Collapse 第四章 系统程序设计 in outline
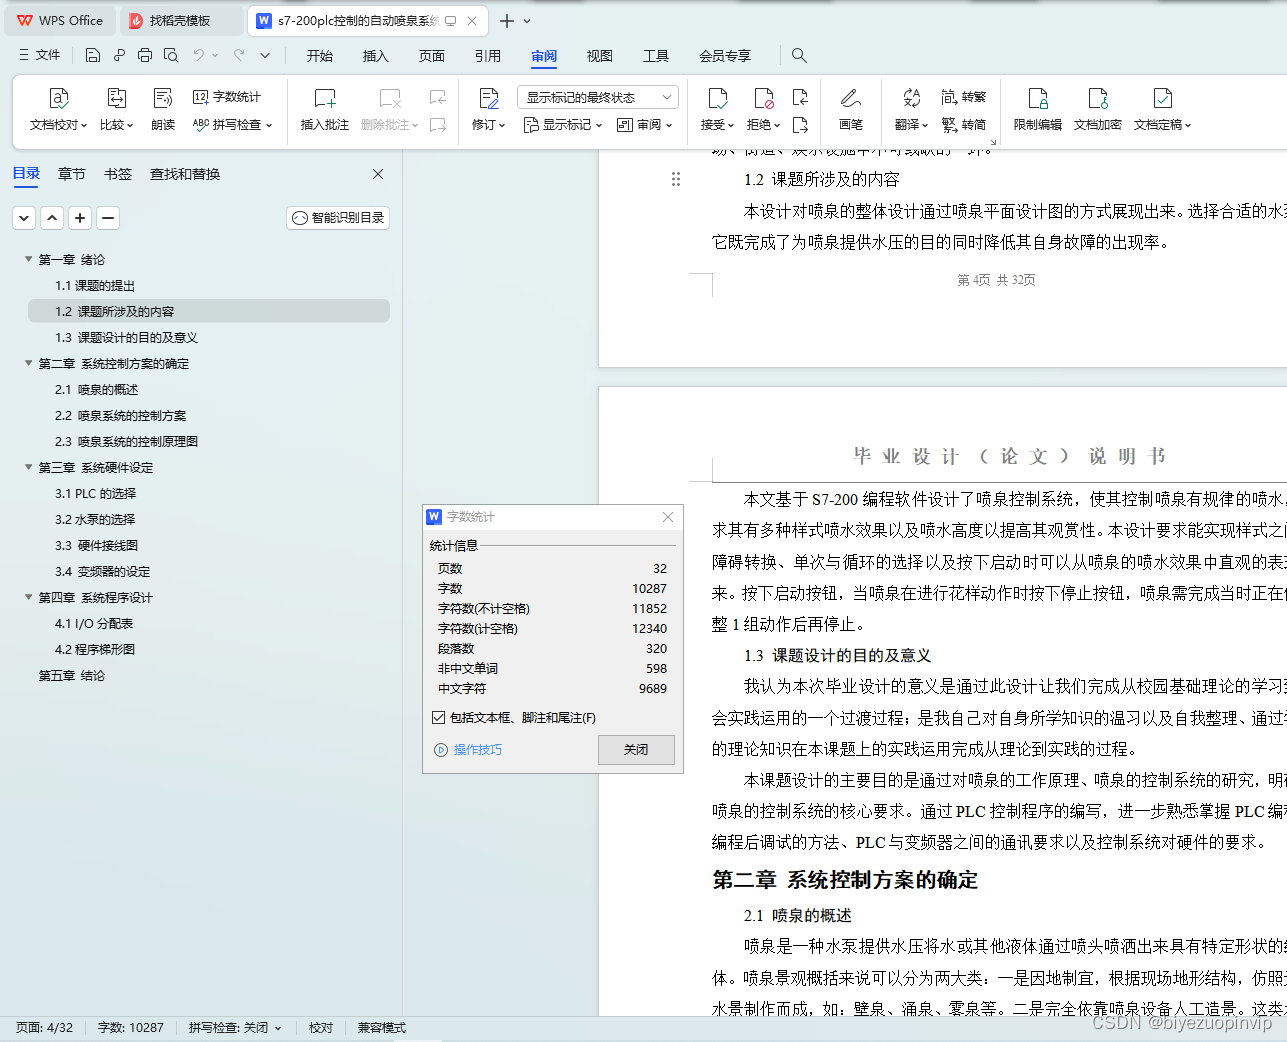Image resolution: width=1287 pixels, height=1042 pixels. (28, 597)
